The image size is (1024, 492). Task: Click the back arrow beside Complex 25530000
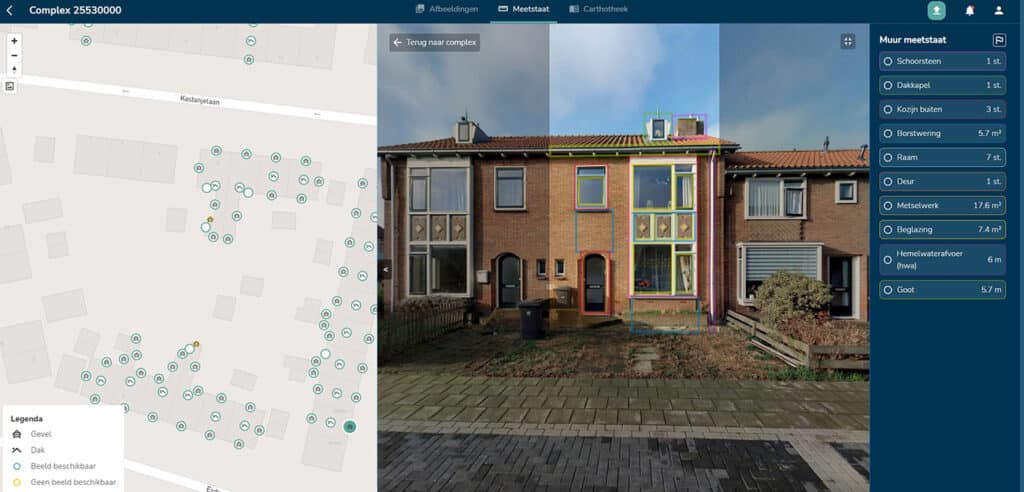[11, 10]
